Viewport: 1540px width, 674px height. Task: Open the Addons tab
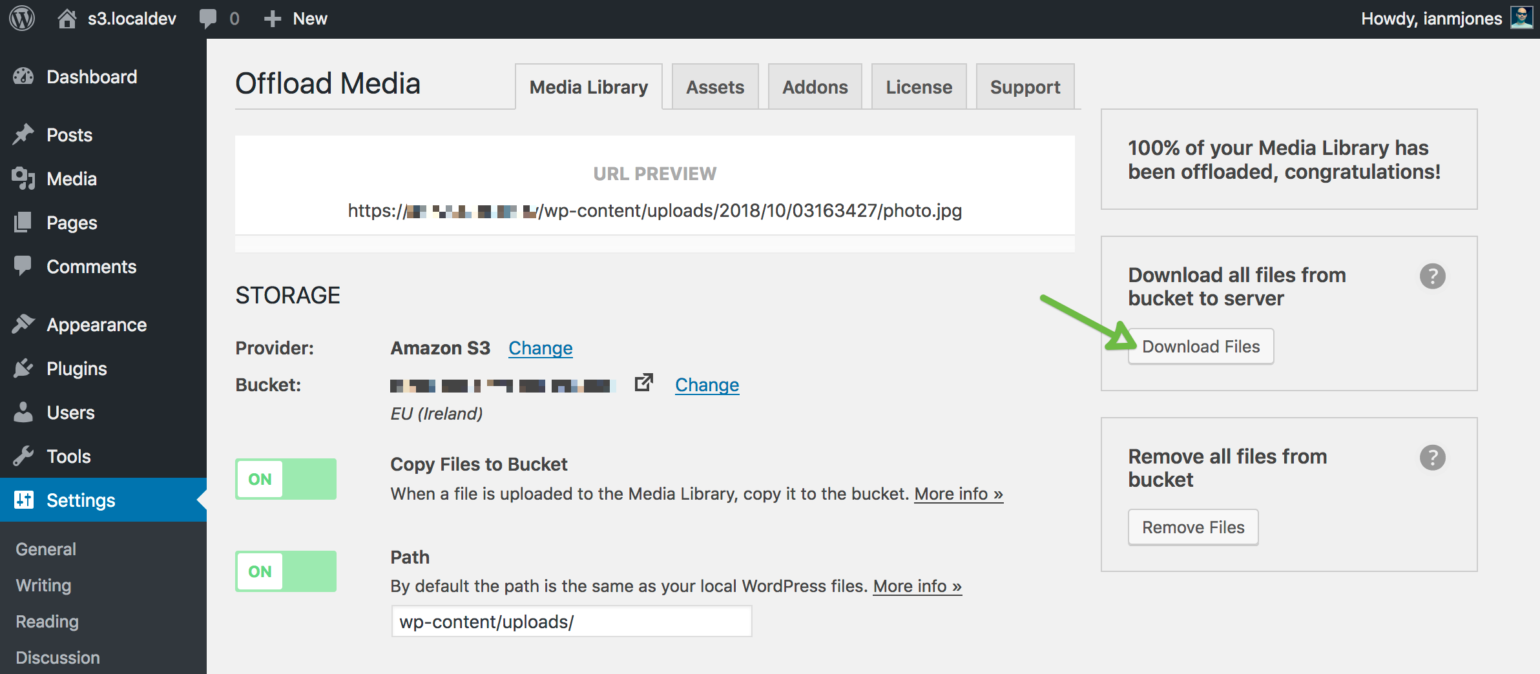click(x=815, y=87)
